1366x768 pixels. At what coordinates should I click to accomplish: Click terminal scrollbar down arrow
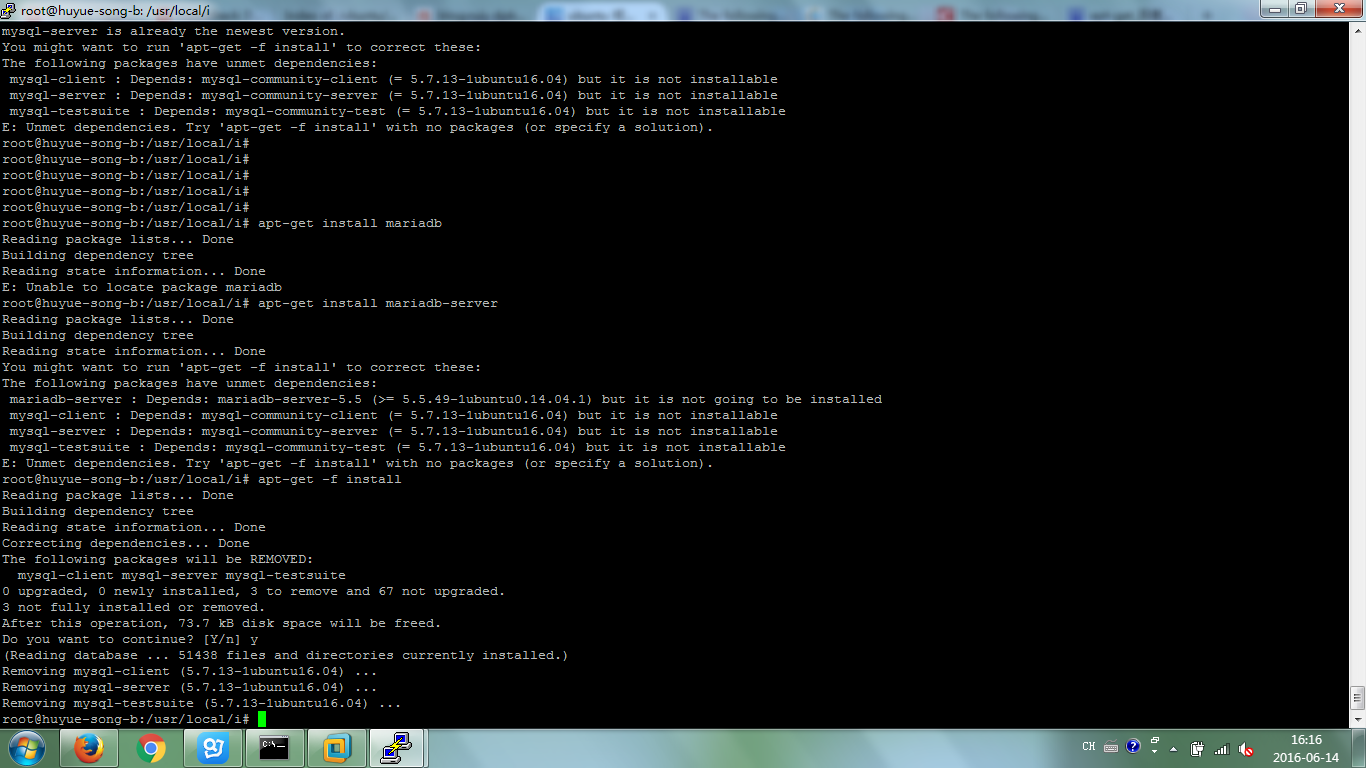pyautogui.click(x=1358, y=719)
